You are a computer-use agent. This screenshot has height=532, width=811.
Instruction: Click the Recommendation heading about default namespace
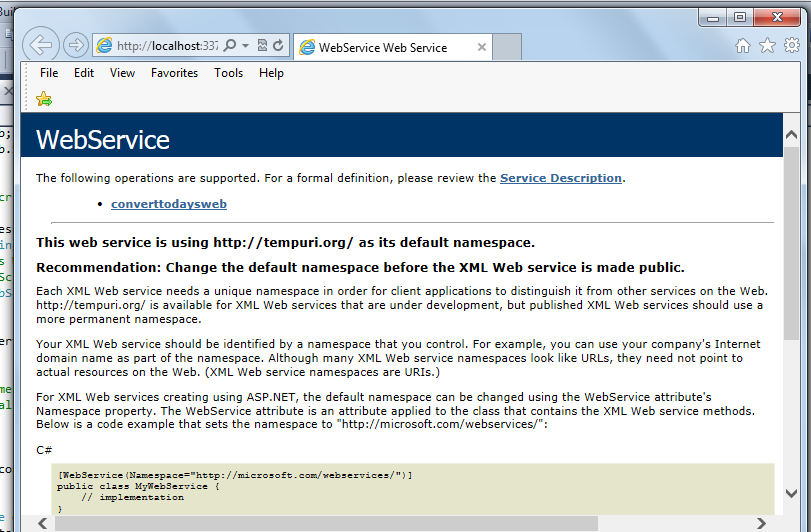[360, 267]
